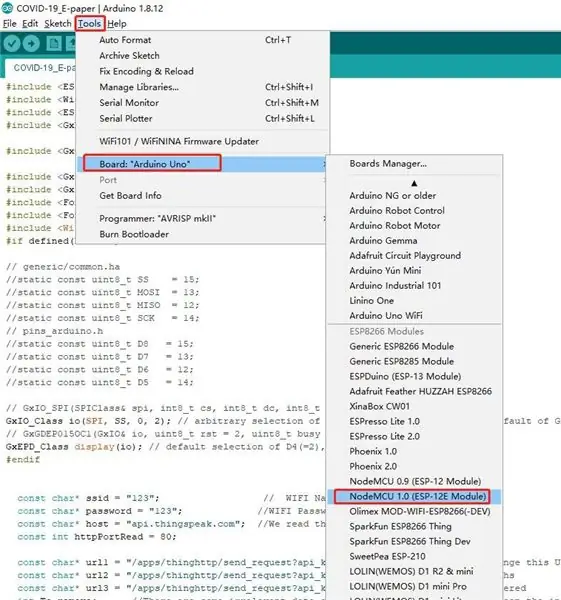Click the ssid = "123" code line
The height and width of the screenshot is (600, 561).
point(88,498)
